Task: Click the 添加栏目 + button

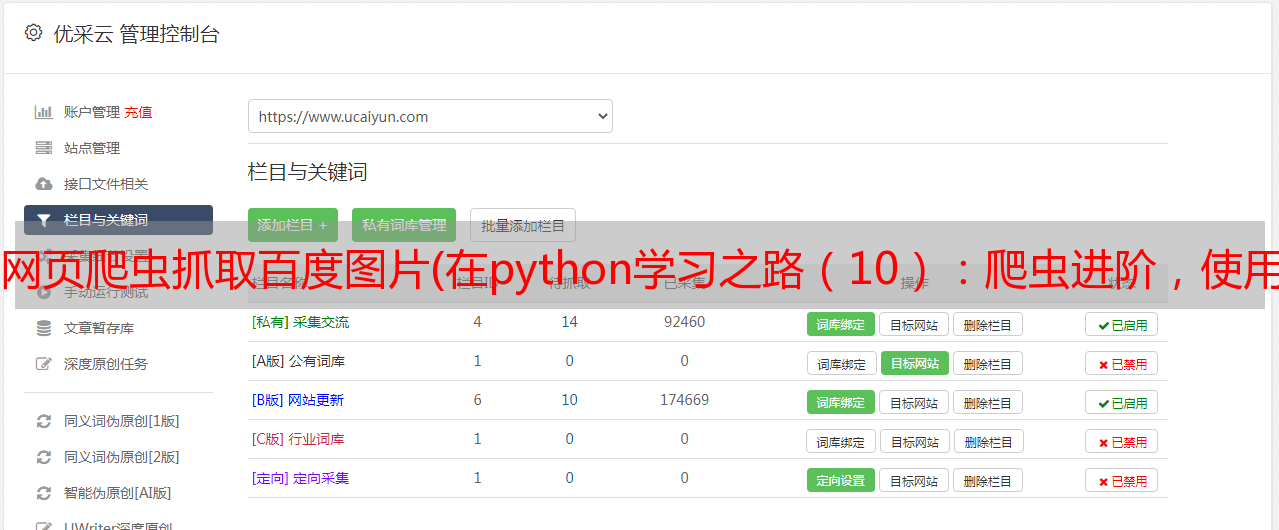Action: [x=292, y=225]
